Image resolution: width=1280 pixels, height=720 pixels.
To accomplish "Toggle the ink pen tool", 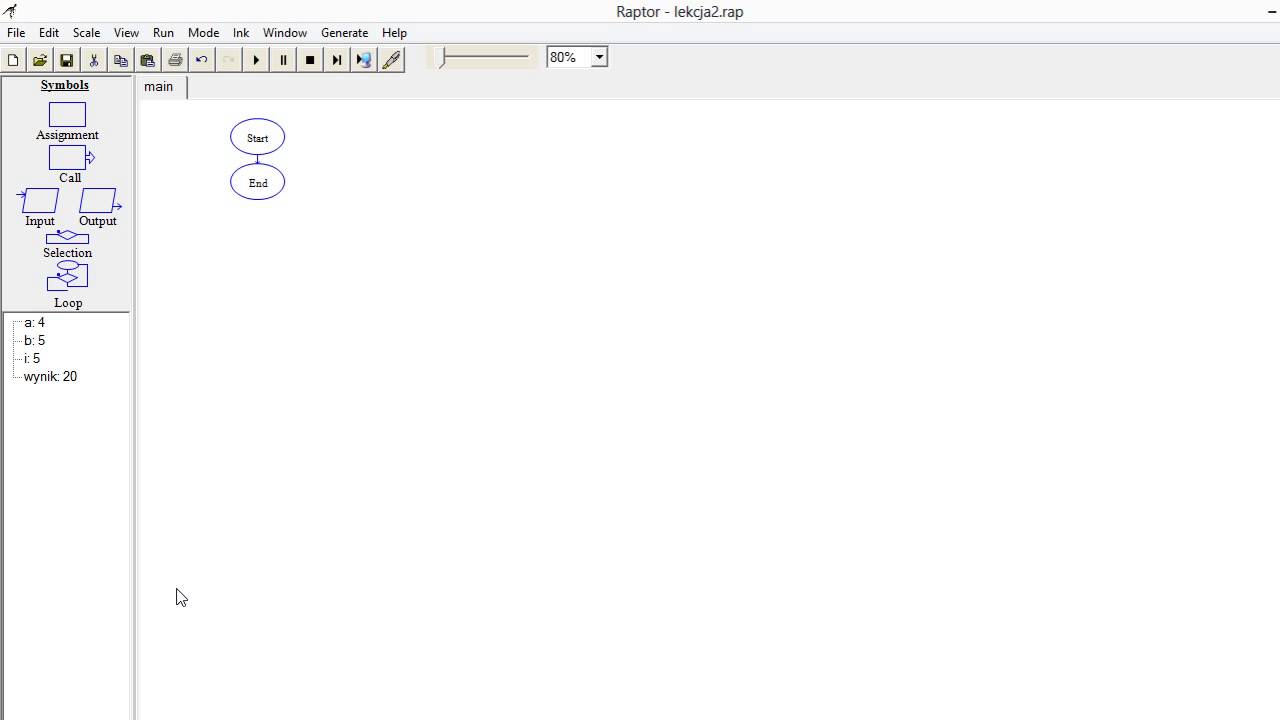I will [x=392, y=60].
